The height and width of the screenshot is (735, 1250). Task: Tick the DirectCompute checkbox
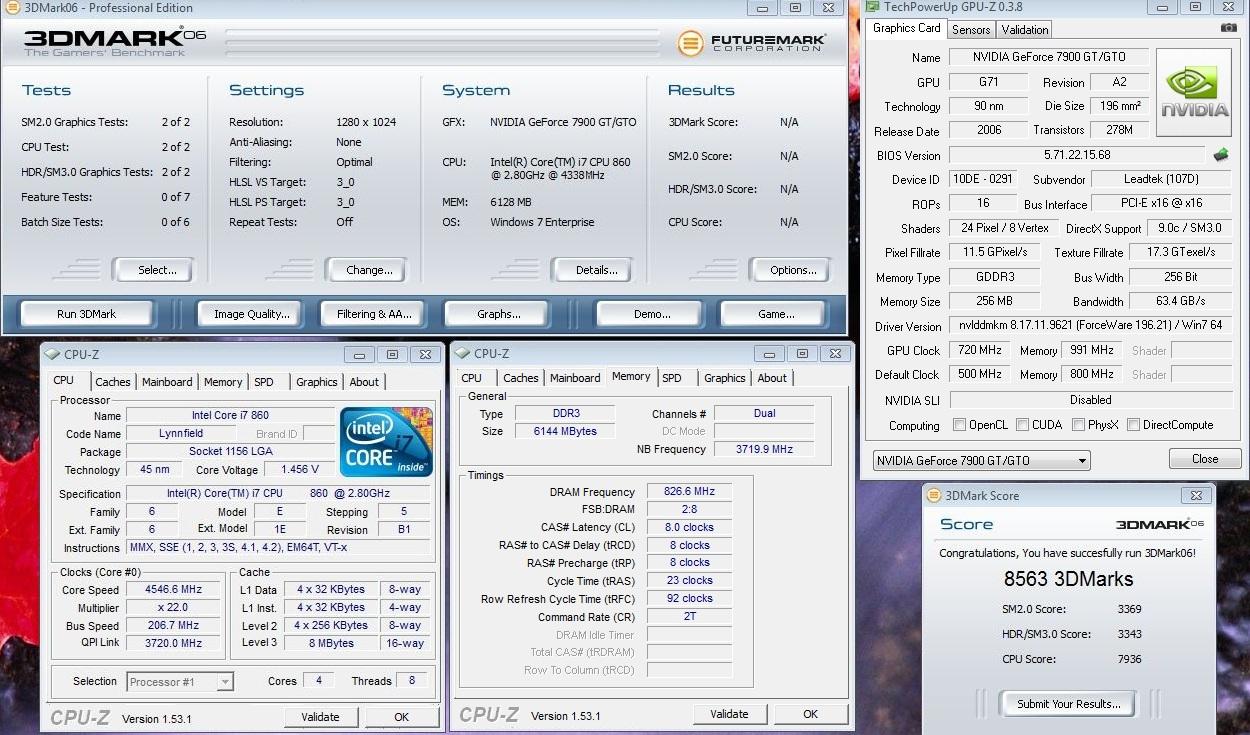[1133, 425]
